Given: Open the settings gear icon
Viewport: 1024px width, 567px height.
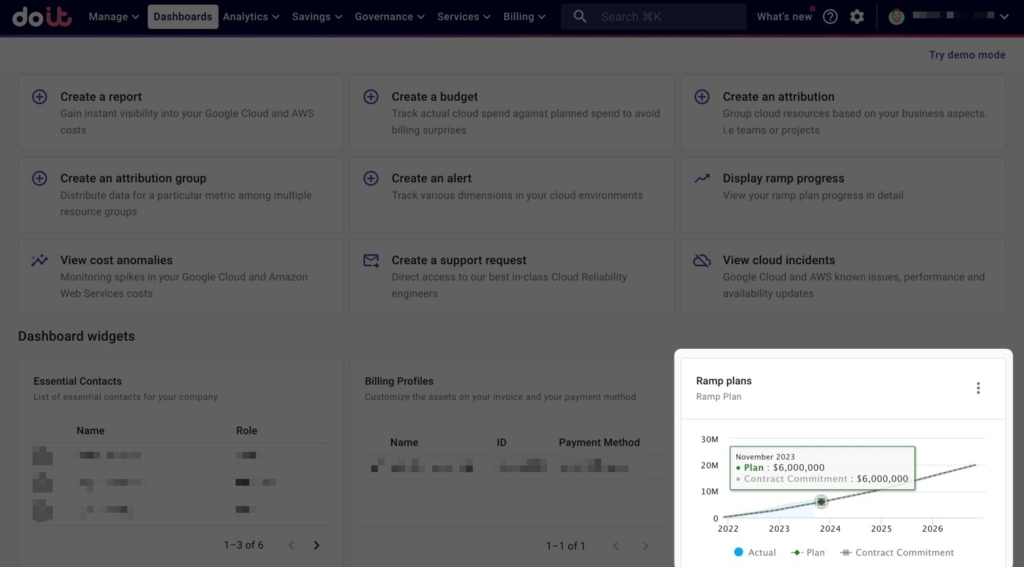Looking at the screenshot, I should coord(857,17).
